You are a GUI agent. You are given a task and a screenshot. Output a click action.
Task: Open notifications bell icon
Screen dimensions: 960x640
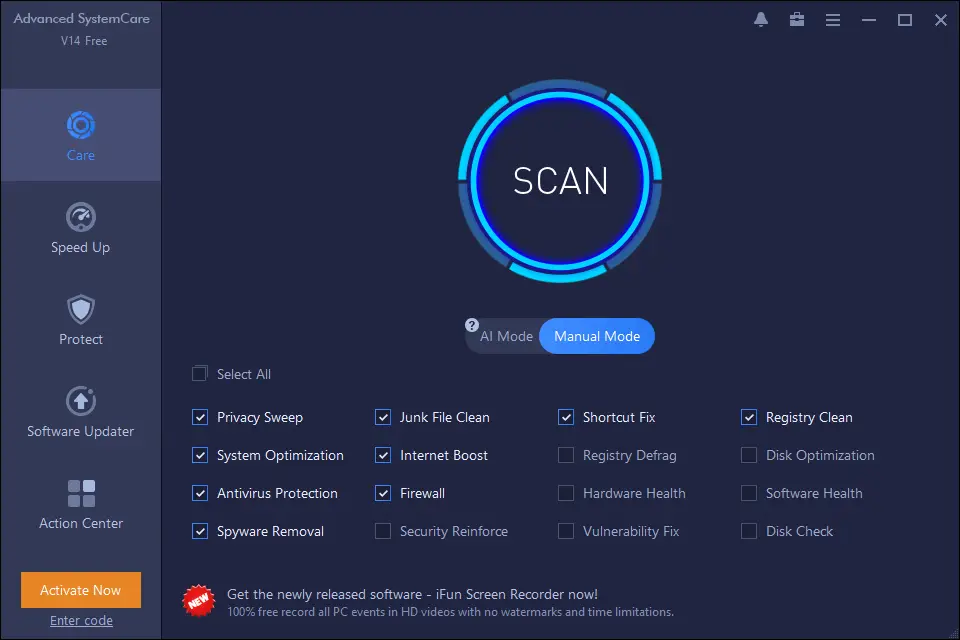tap(761, 20)
